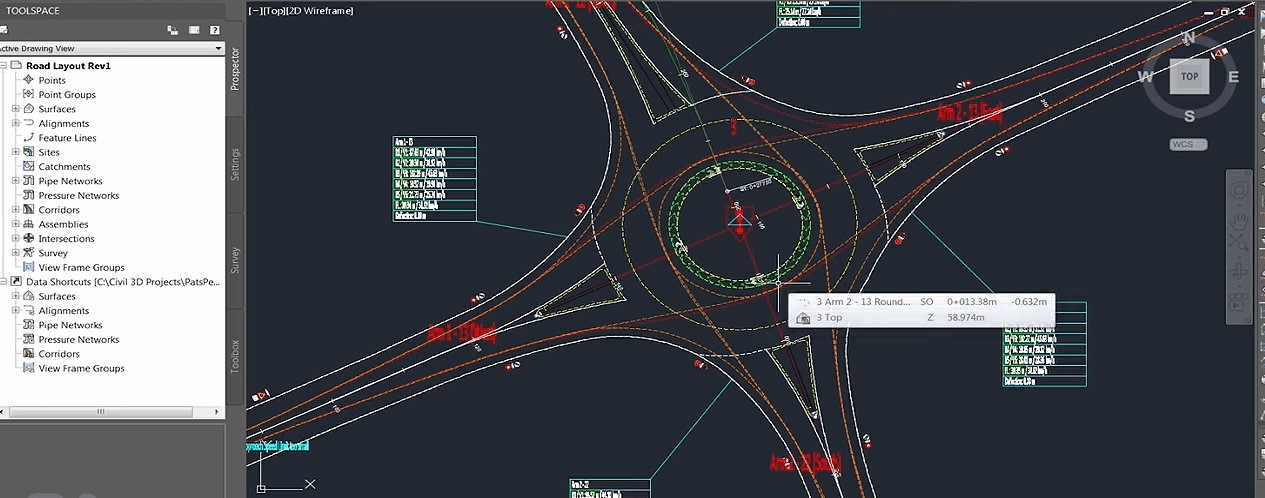The width and height of the screenshot is (1265, 498).
Task: Click the E compass direction on ViewCube
Action: (1233, 77)
